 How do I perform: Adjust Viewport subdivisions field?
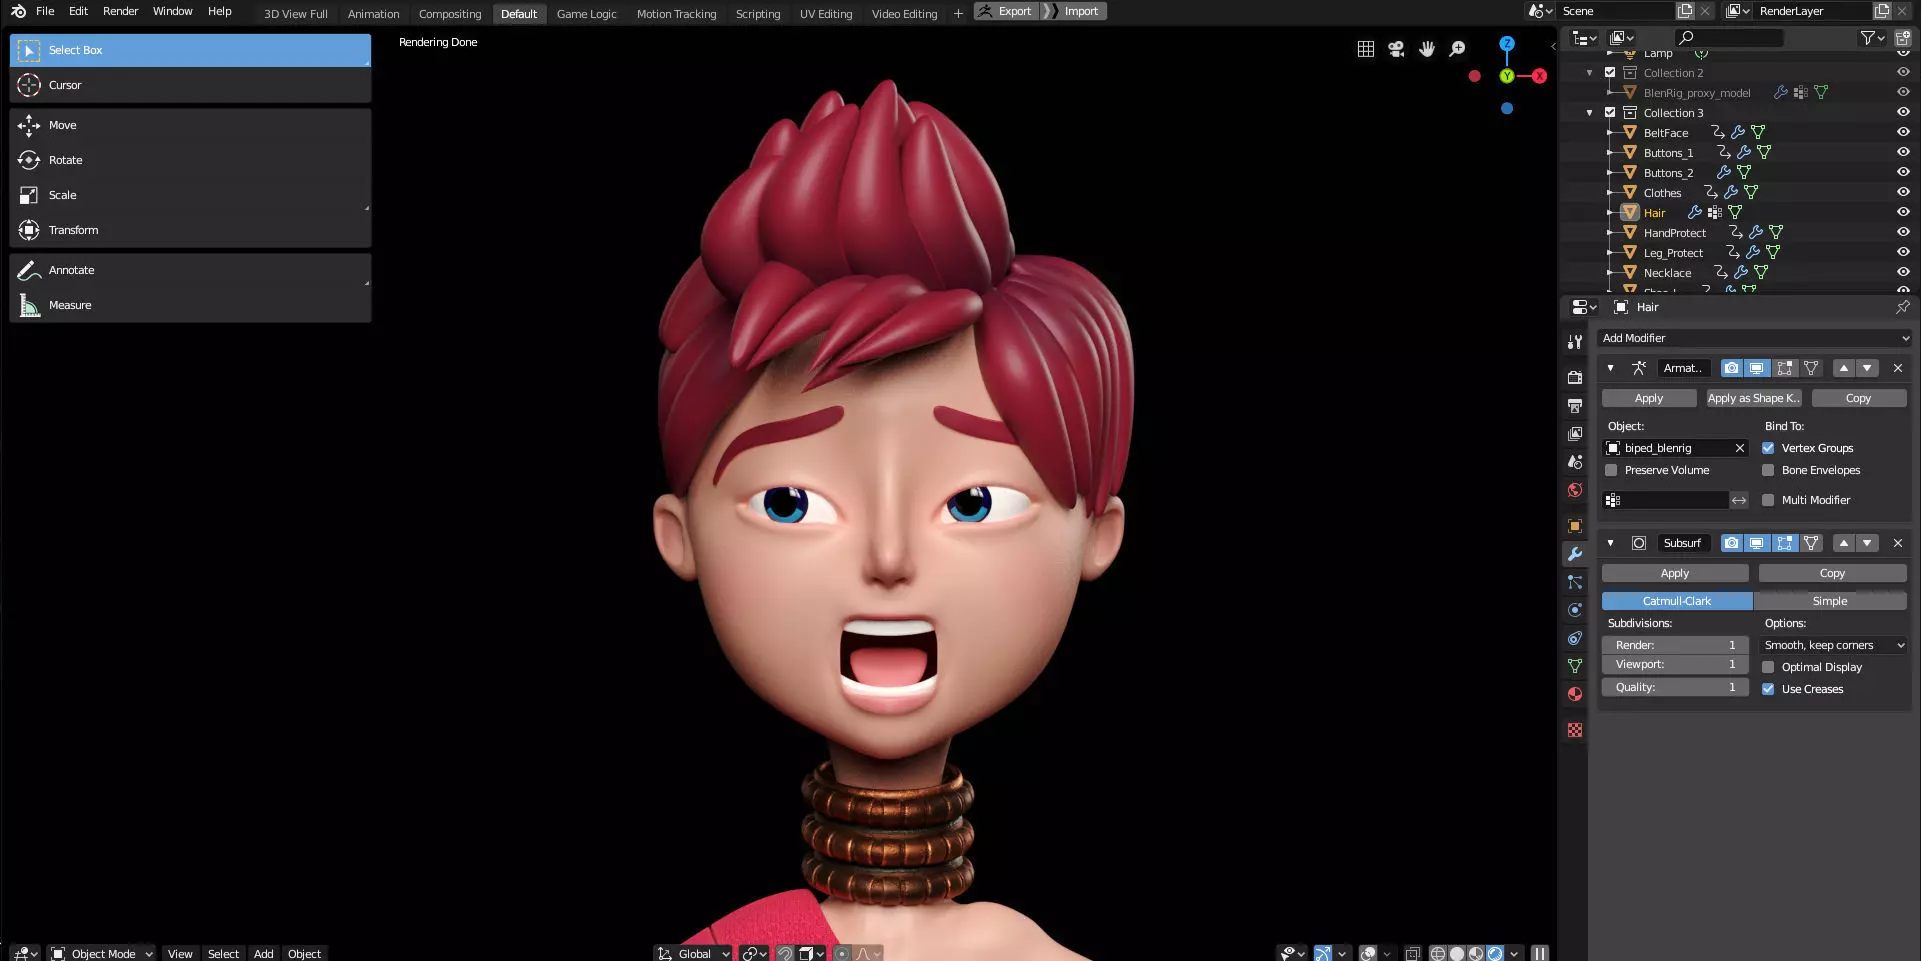(1675, 664)
